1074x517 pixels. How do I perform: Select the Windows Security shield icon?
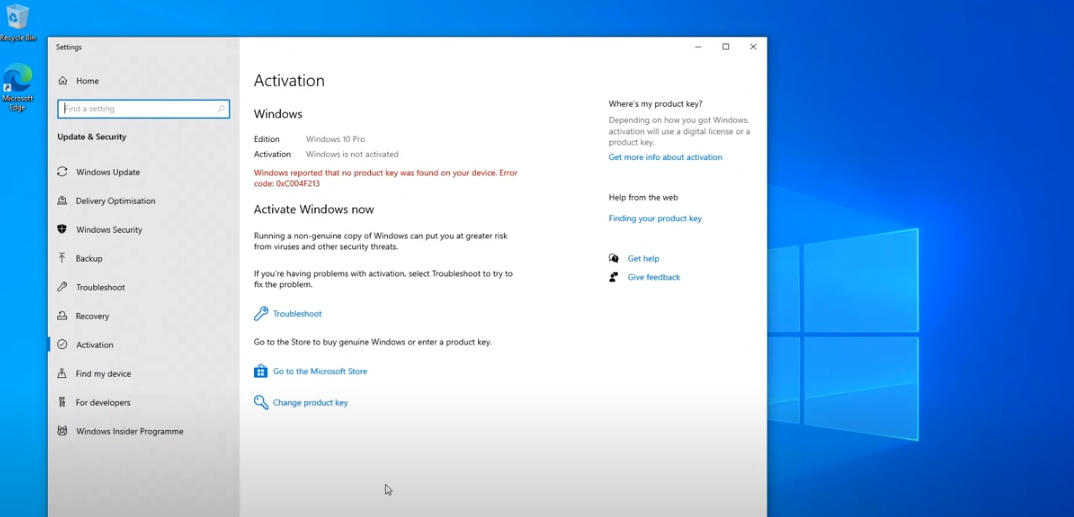tap(62, 229)
